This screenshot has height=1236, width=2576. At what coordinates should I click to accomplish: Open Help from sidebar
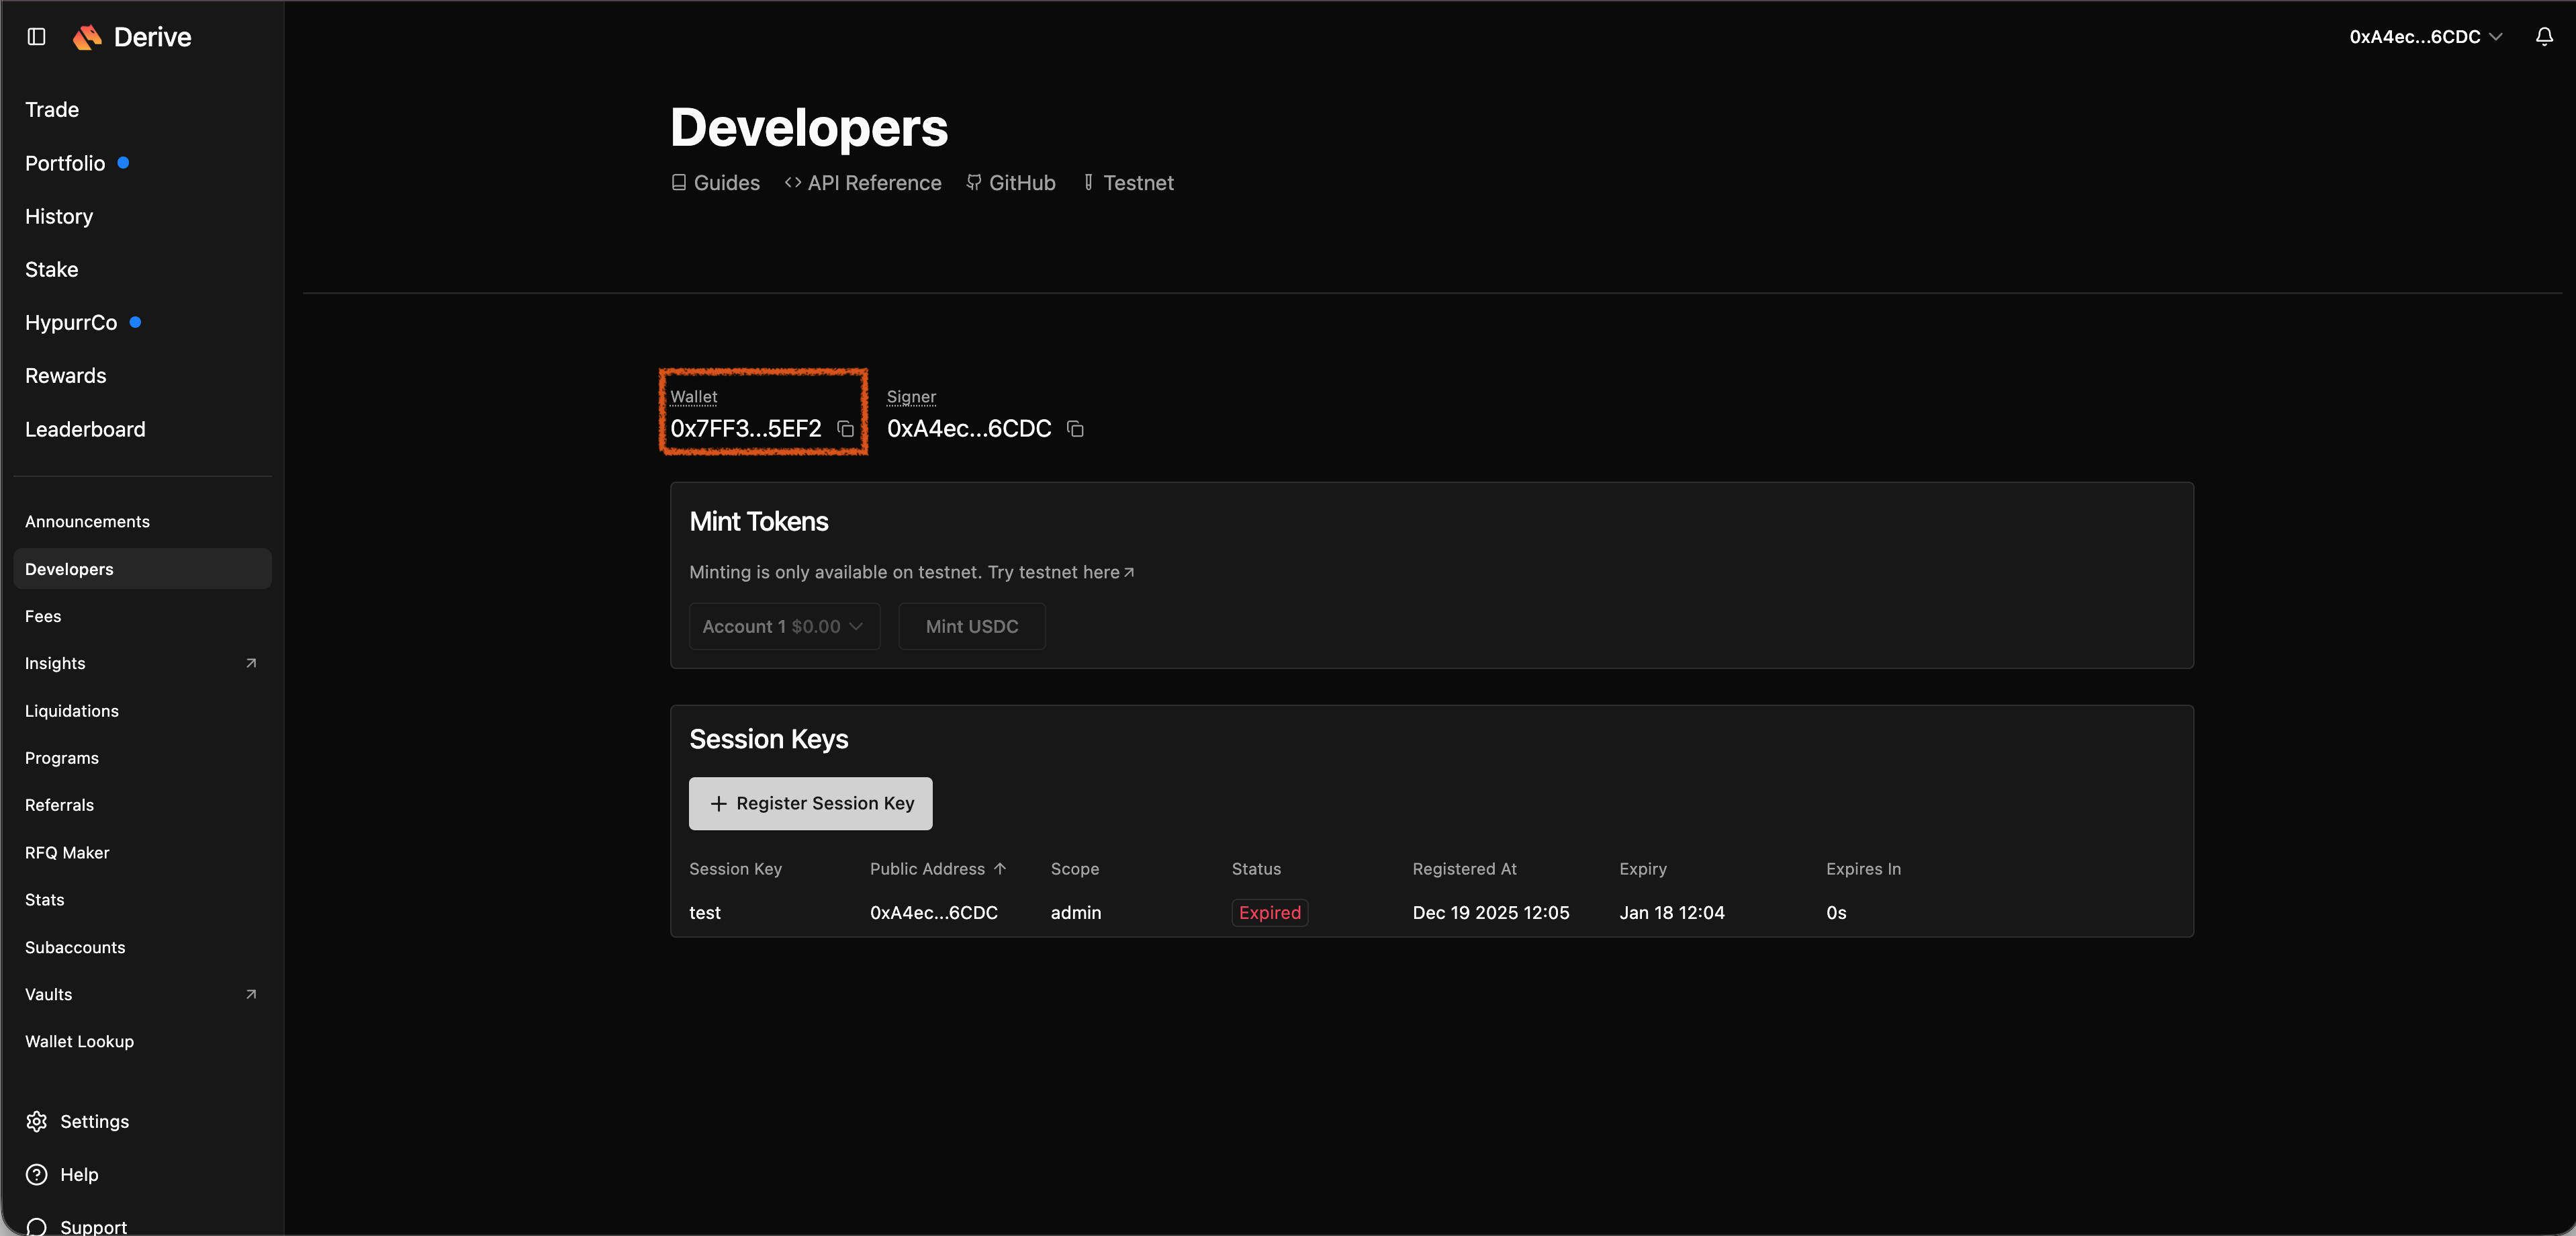point(78,1174)
